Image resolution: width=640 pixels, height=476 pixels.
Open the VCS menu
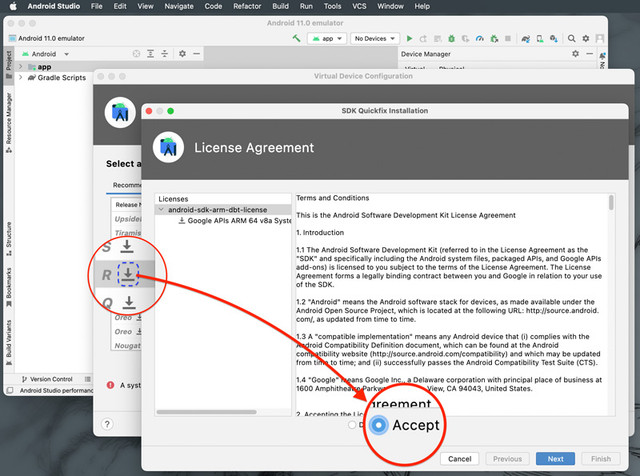click(359, 6)
